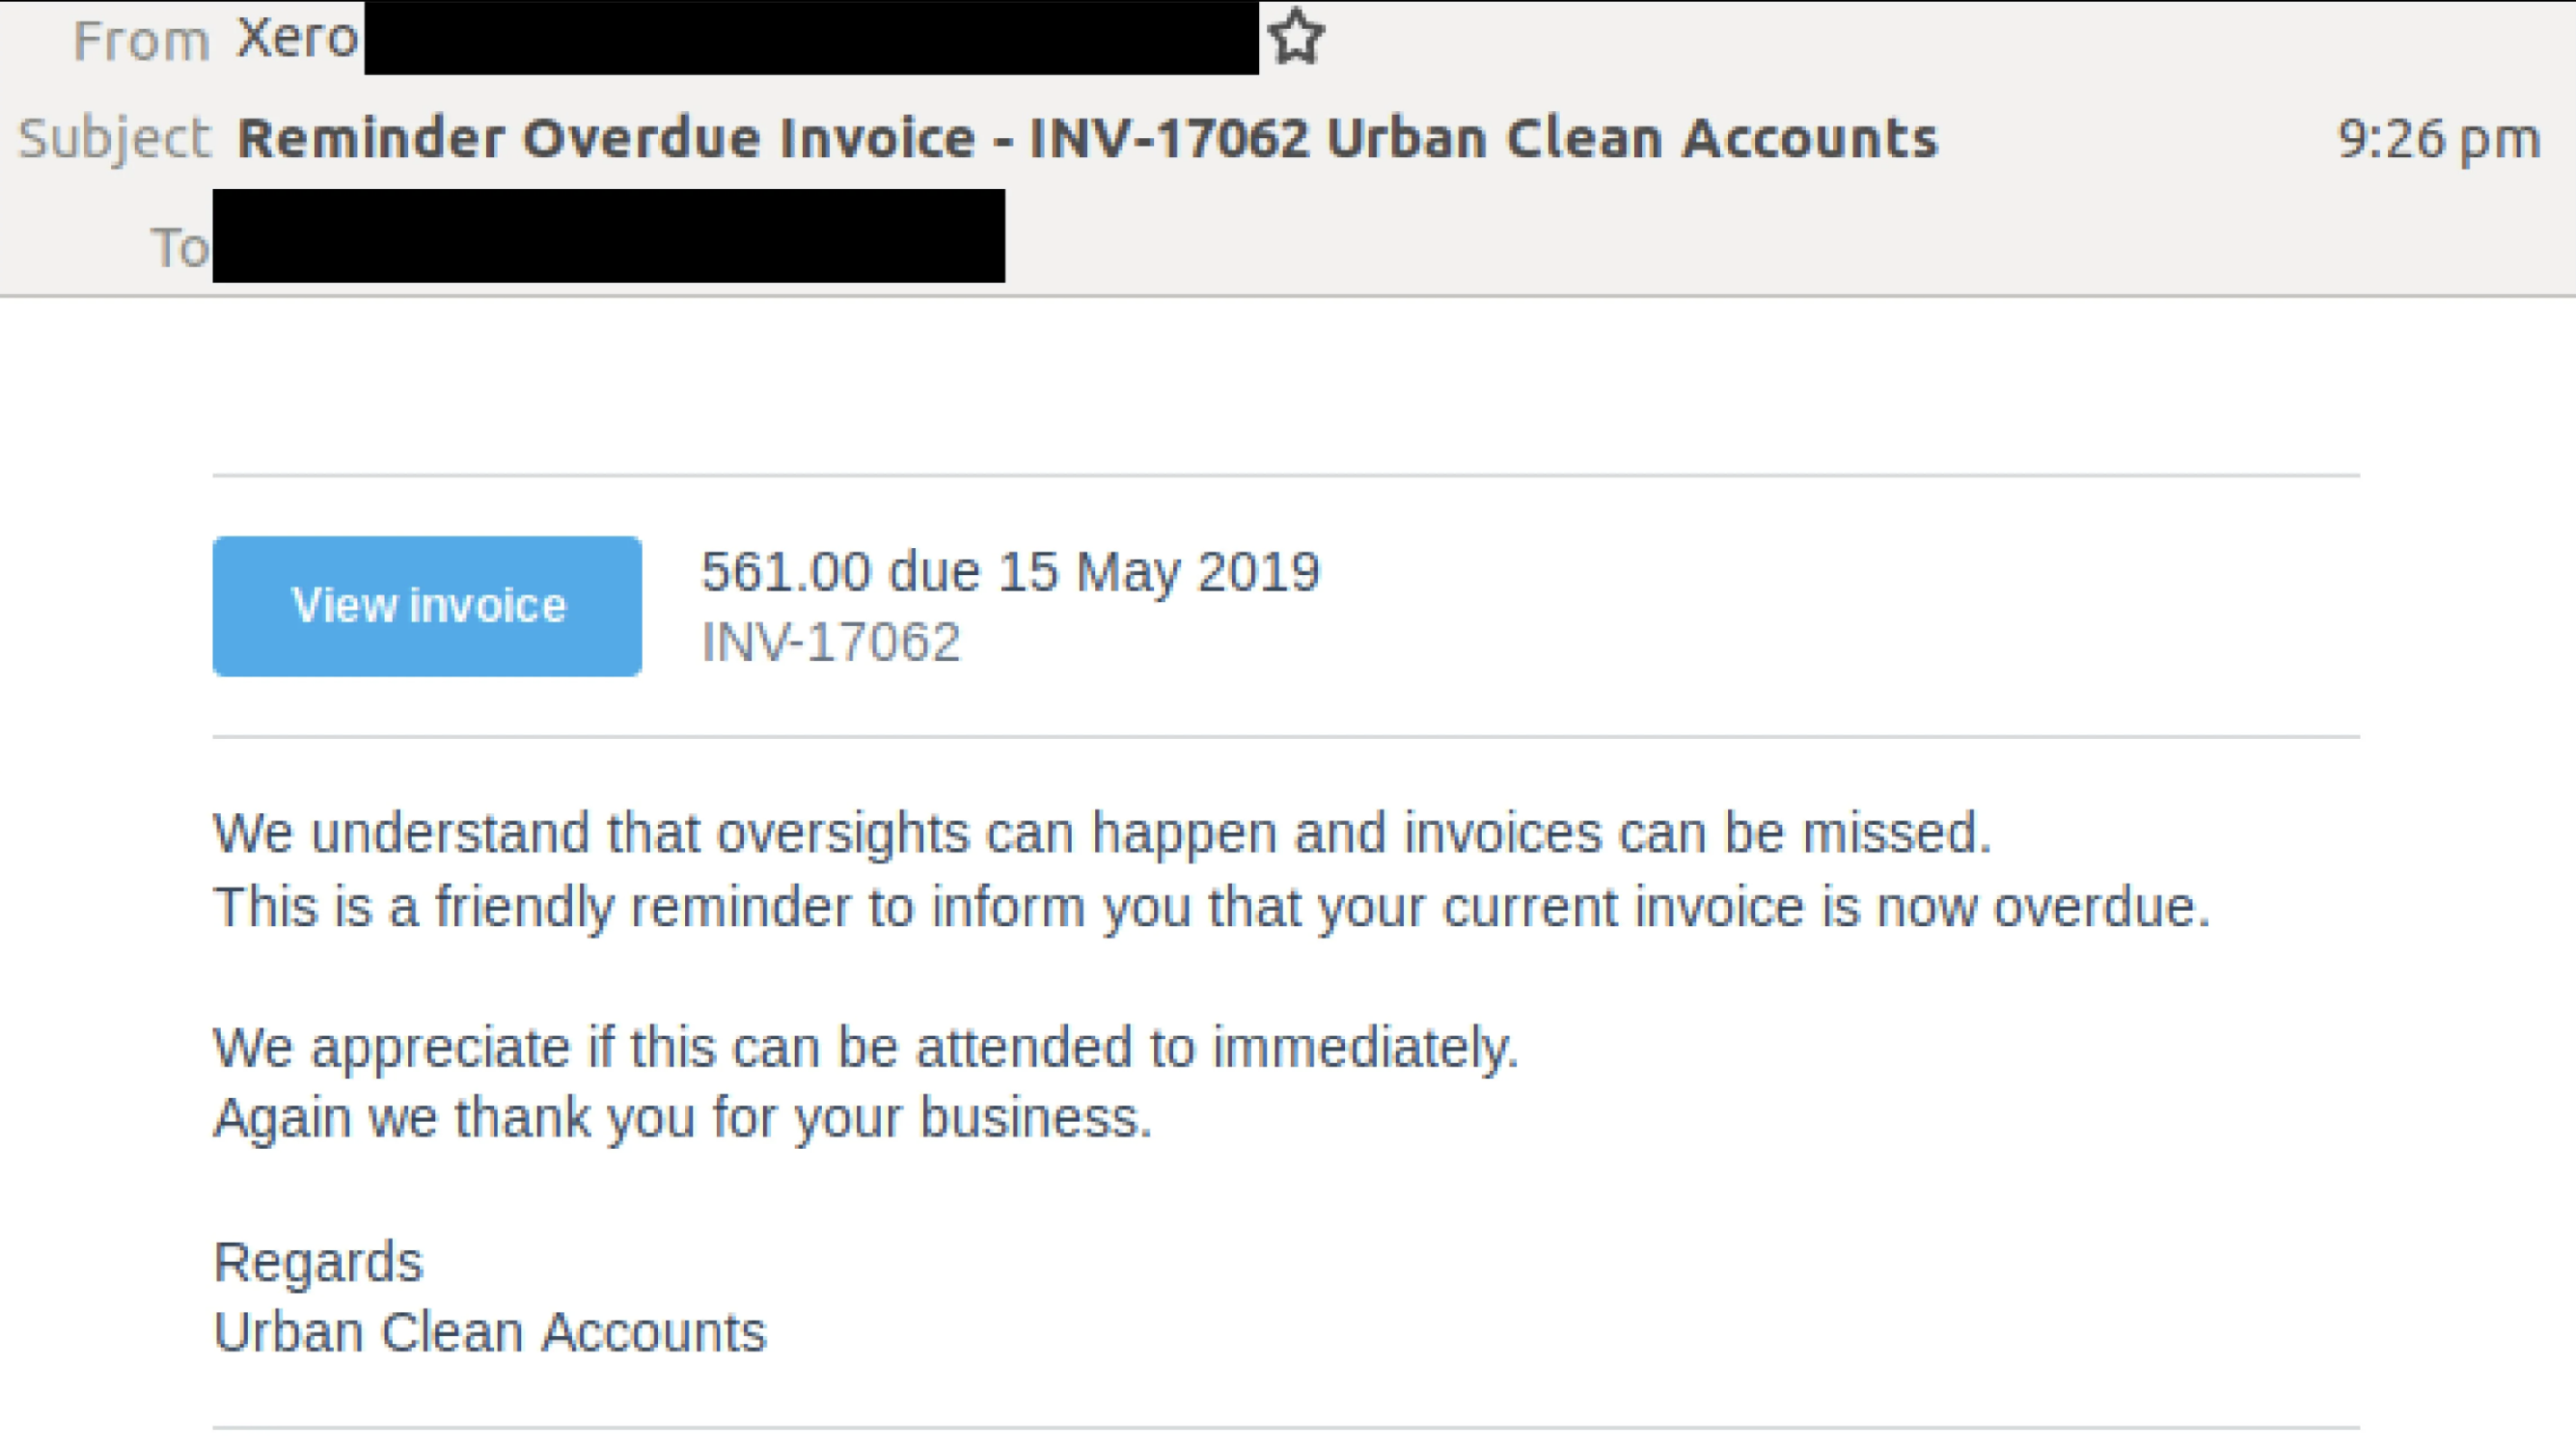This screenshot has height=1450, width=2576.
Task: Click the blue View invoice button
Action: coord(427,606)
